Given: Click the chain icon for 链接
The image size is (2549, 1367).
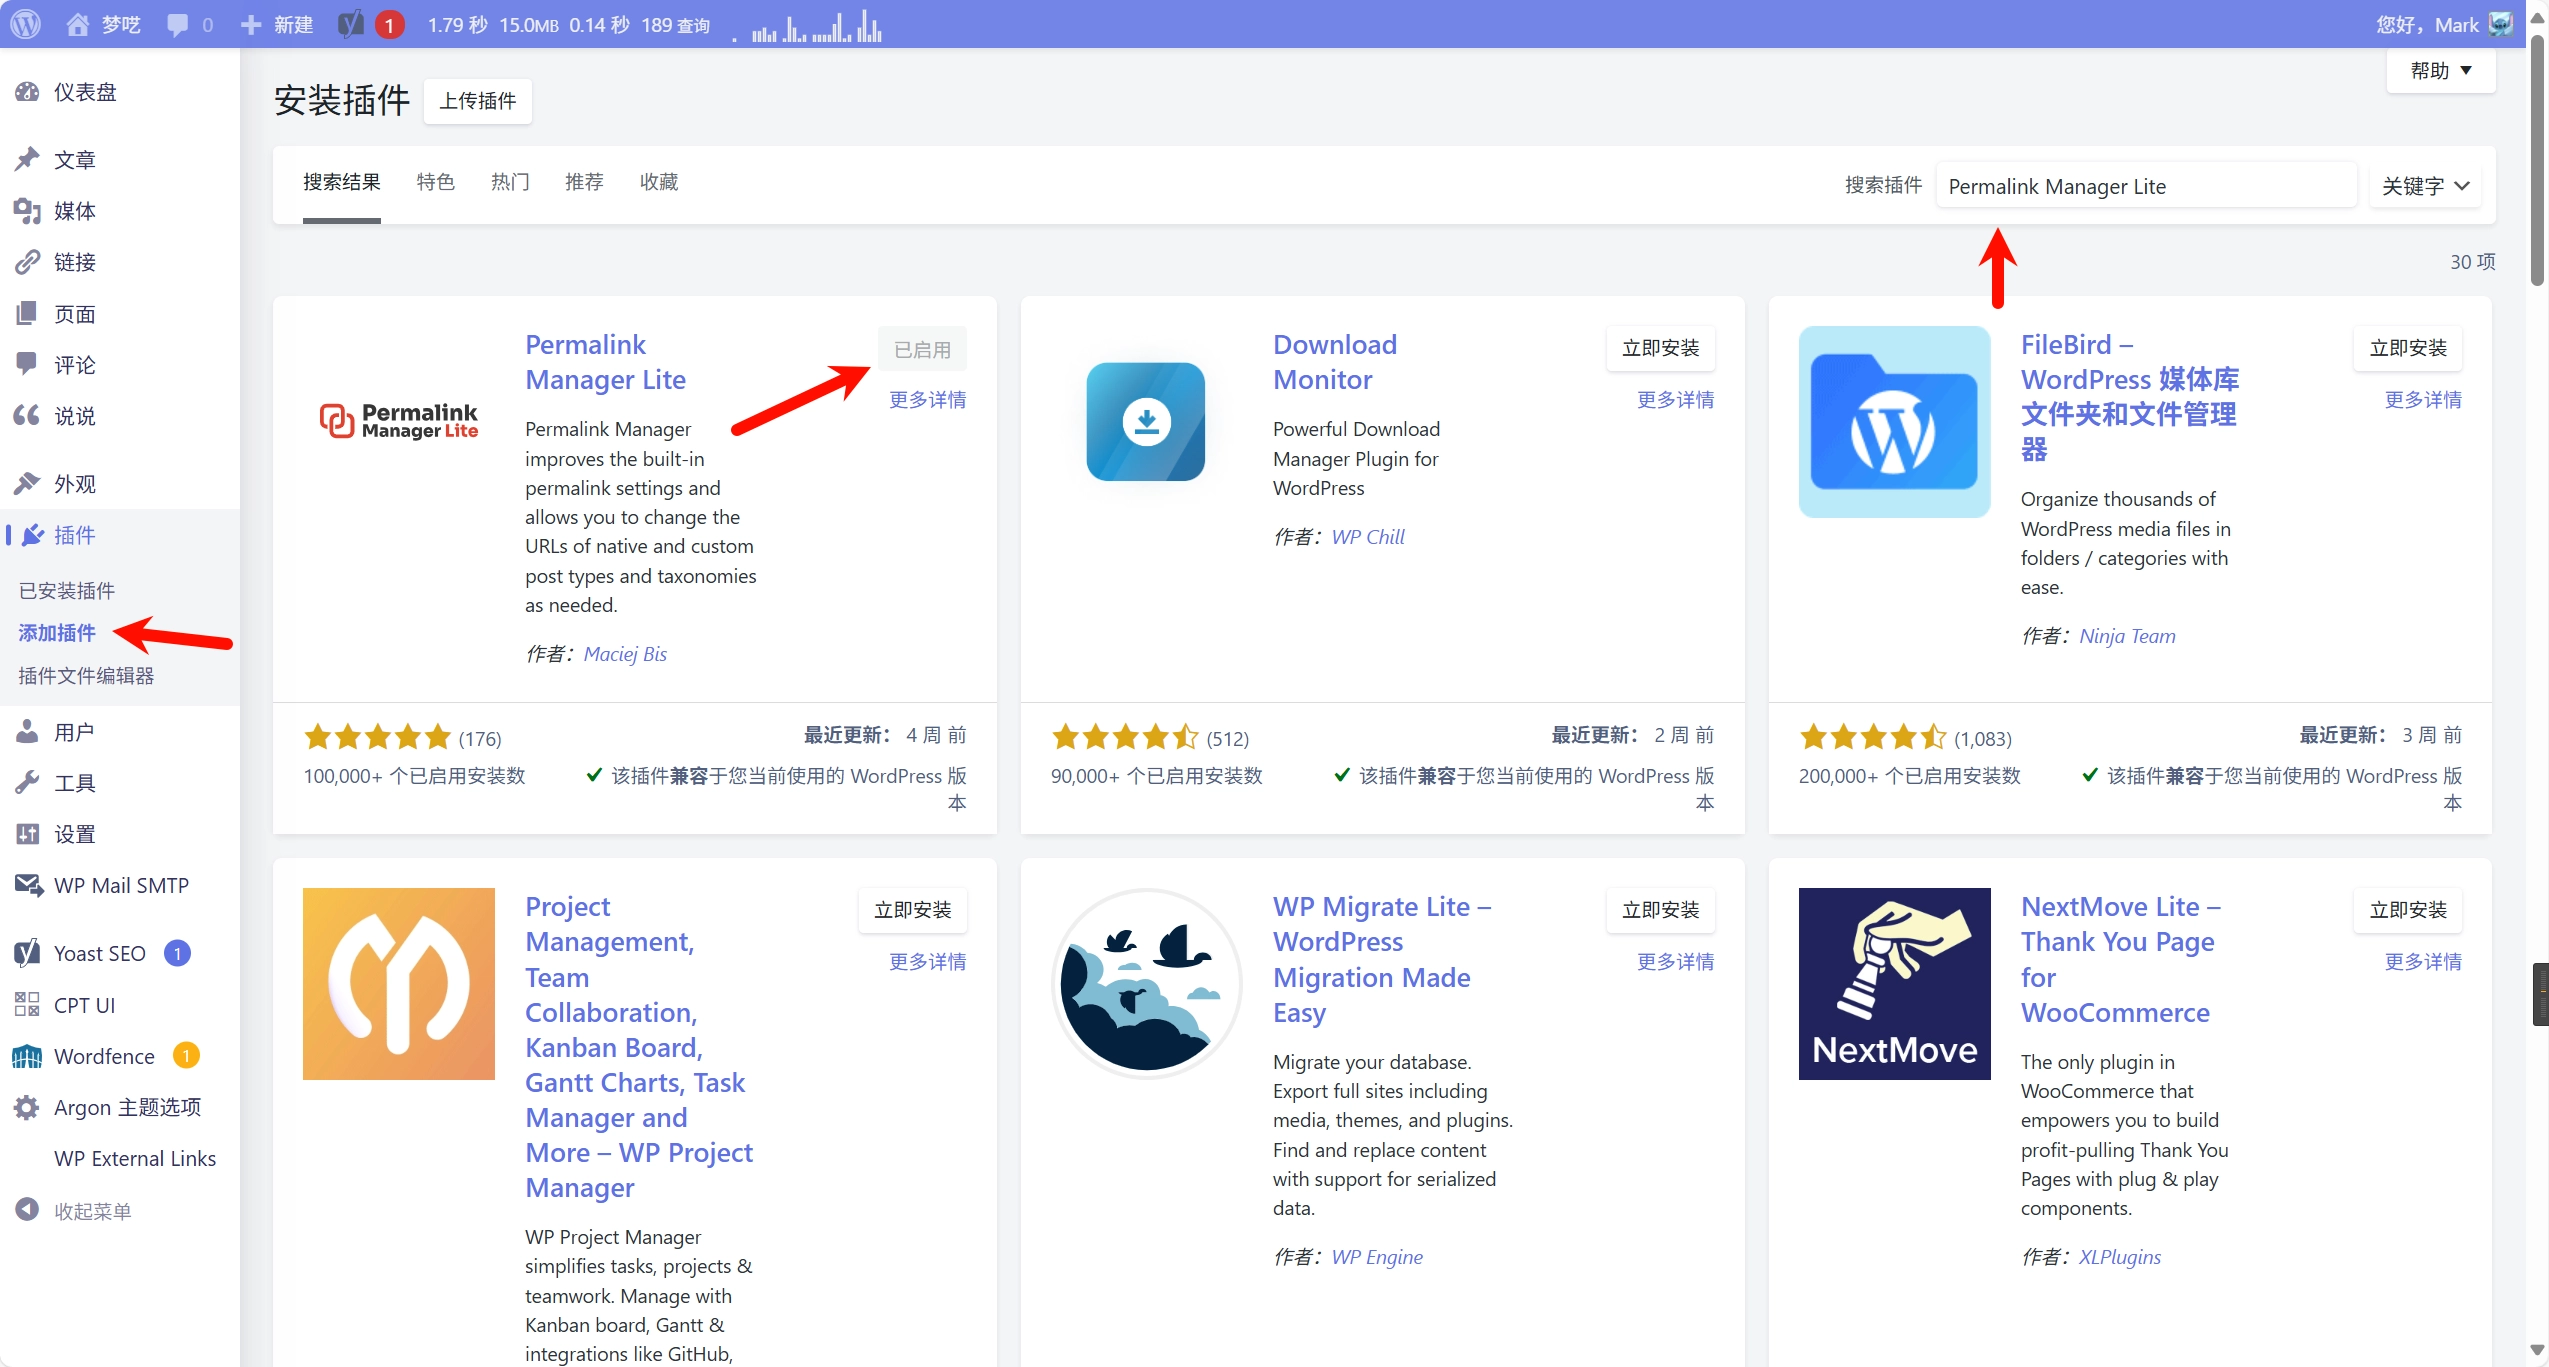Looking at the screenshot, I should [x=27, y=262].
